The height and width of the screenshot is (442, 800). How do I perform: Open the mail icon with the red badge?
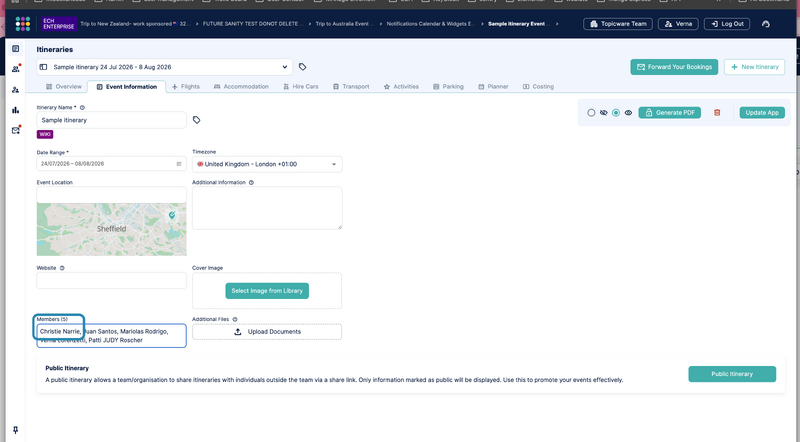[x=16, y=130]
